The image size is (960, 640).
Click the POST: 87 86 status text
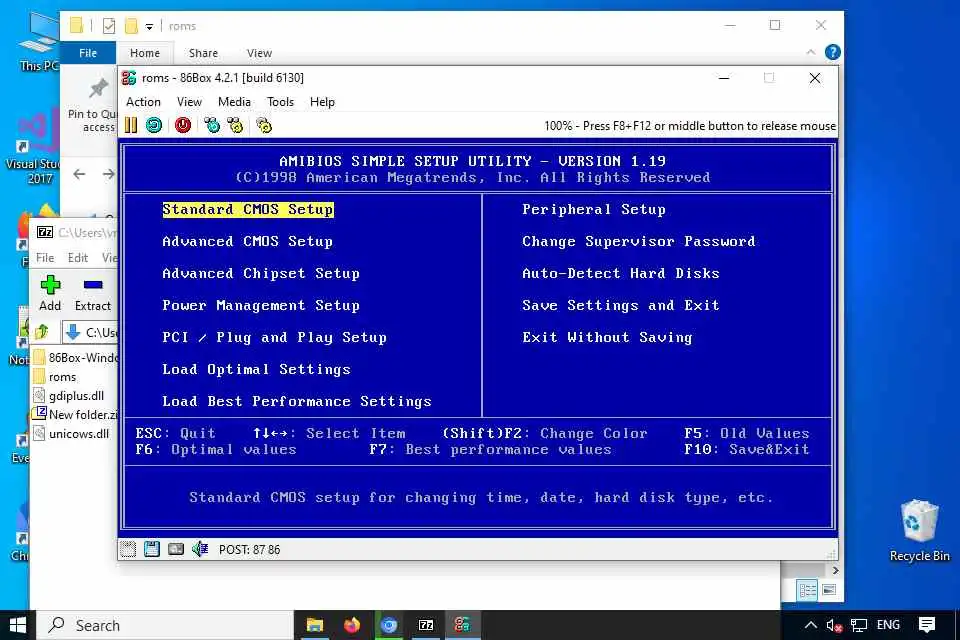pyautogui.click(x=250, y=549)
